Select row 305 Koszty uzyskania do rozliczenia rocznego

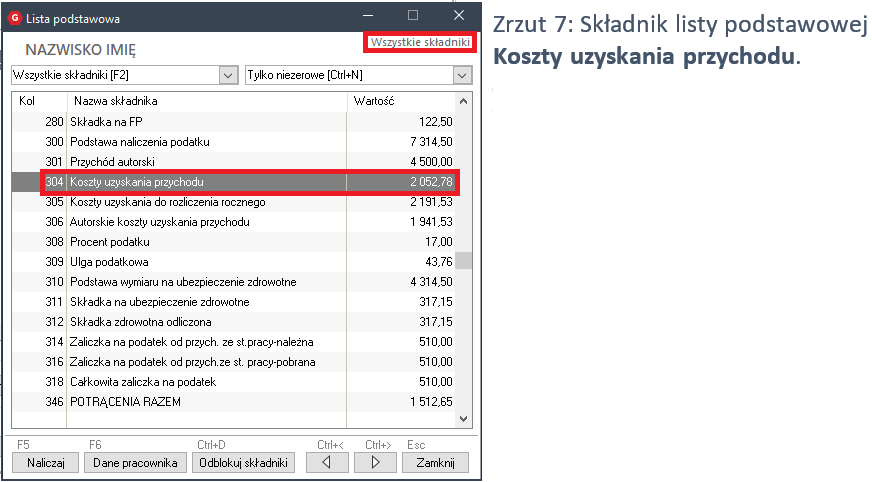[x=234, y=202]
